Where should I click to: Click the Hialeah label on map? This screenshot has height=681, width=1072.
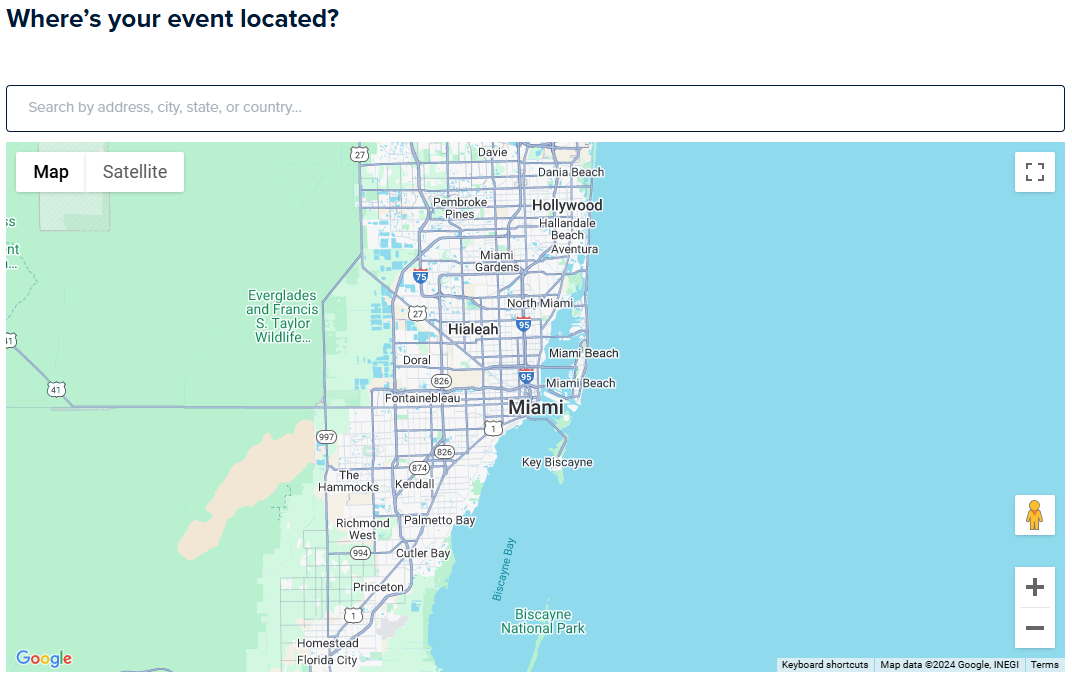point(473,329)
